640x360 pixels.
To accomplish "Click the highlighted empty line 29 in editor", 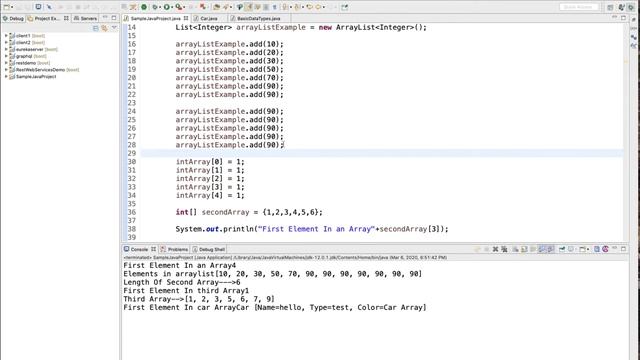I will coord(382,153).
